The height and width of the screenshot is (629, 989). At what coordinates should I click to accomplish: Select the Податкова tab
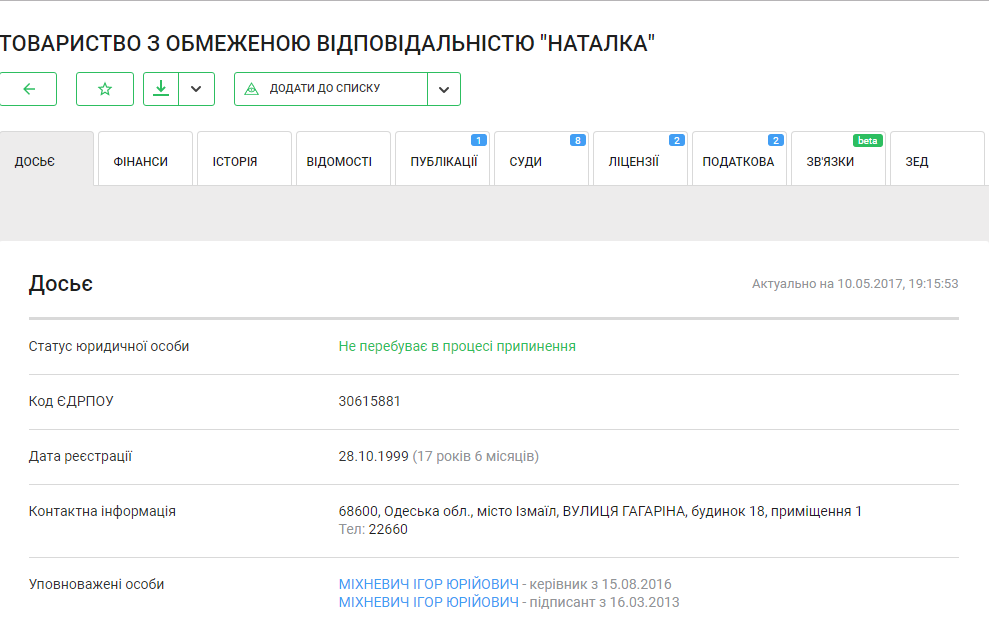click(739, 161)
